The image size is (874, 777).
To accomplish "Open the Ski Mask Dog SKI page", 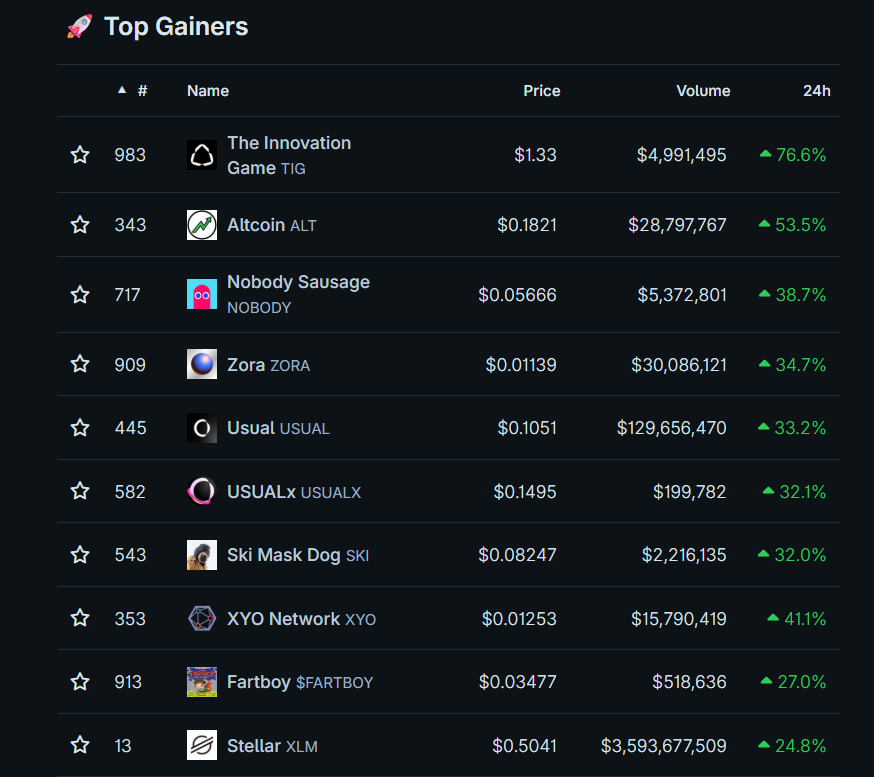I will [x=298, y=555].
